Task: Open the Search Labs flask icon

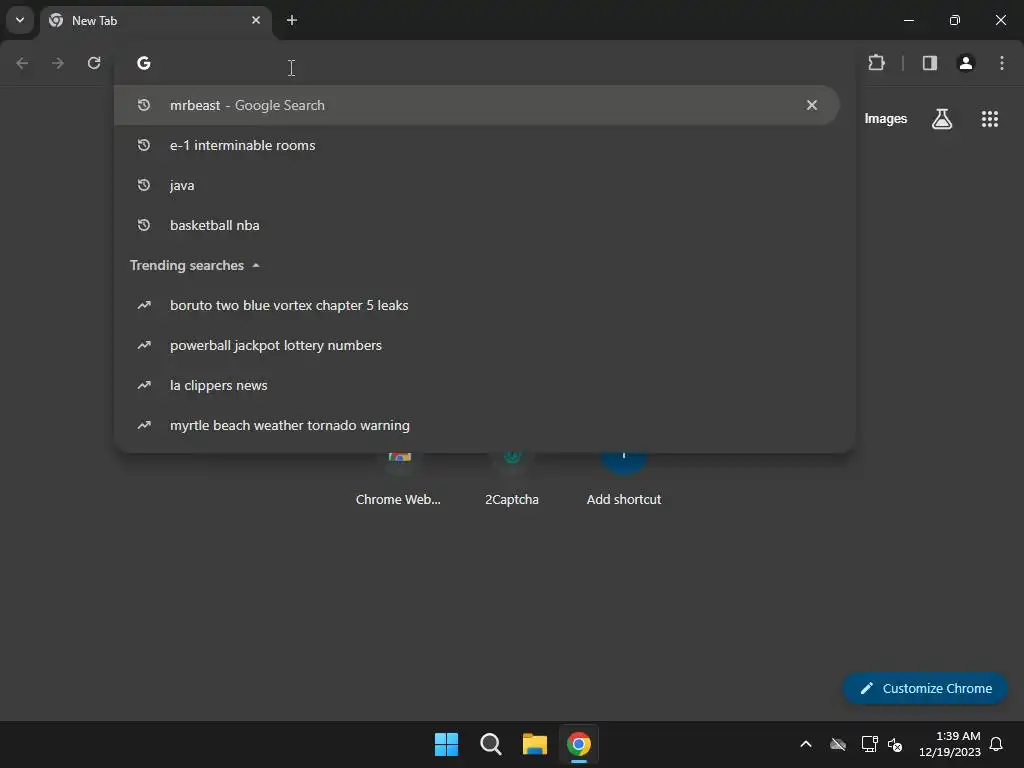Action: (x=942, y=119)
